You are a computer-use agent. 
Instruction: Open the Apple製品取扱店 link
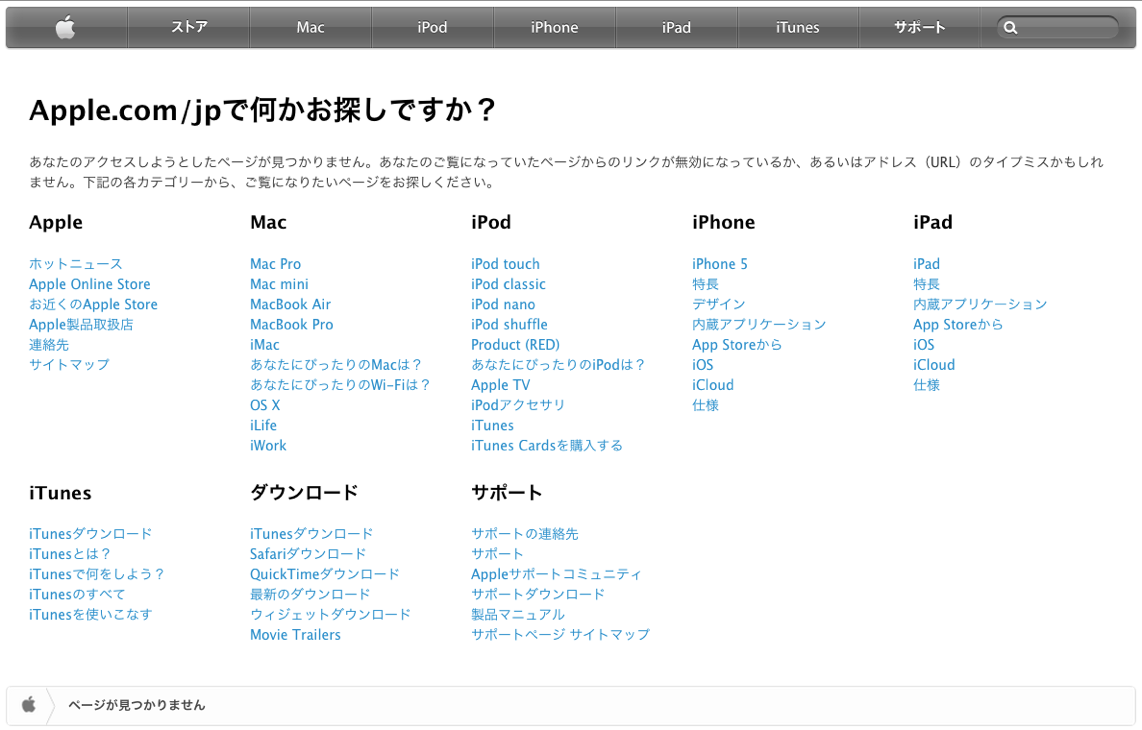[81, 324]
